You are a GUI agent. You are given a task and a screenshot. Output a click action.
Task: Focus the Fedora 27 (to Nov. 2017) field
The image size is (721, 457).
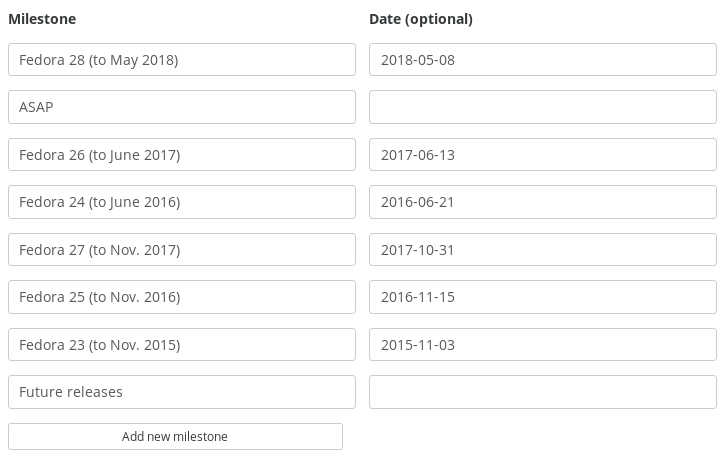182,250
